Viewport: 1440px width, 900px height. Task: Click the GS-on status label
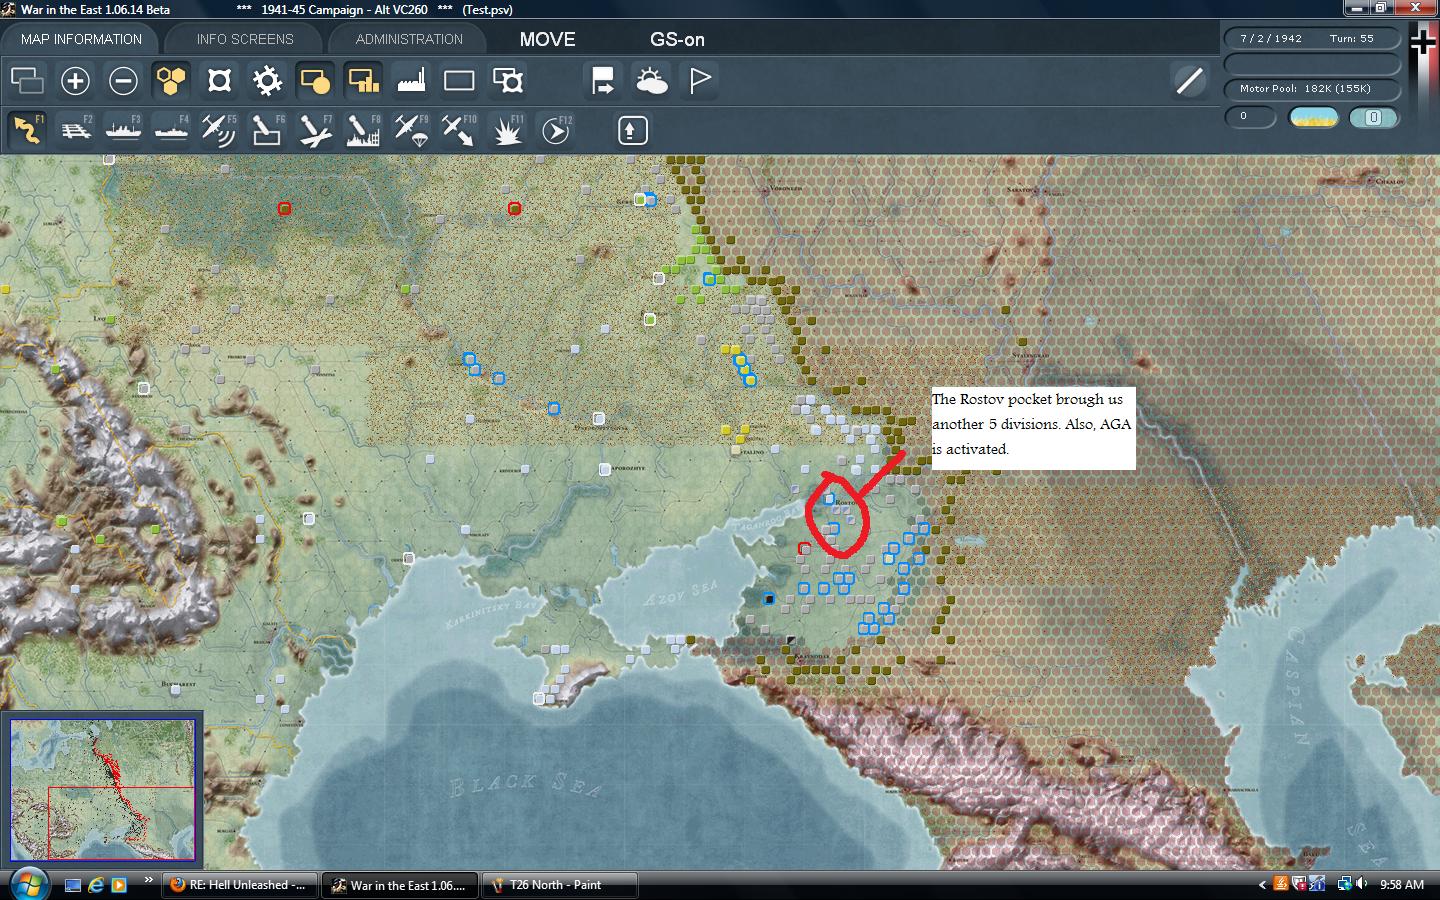tap(677, 39)
